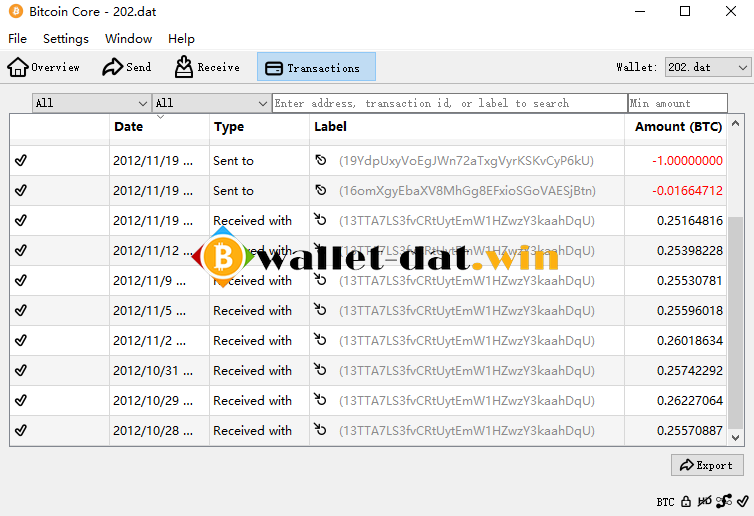Click the scrollbar up arrow

click(x=735, y=124)
